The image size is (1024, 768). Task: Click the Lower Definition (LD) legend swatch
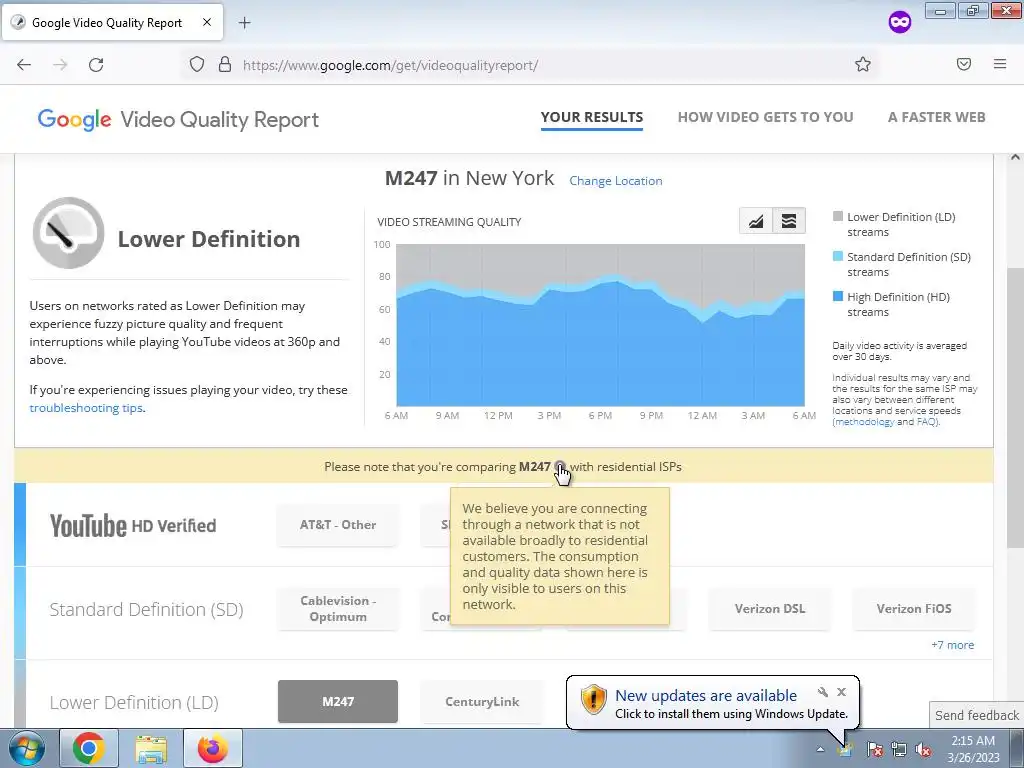click(838, 216)
